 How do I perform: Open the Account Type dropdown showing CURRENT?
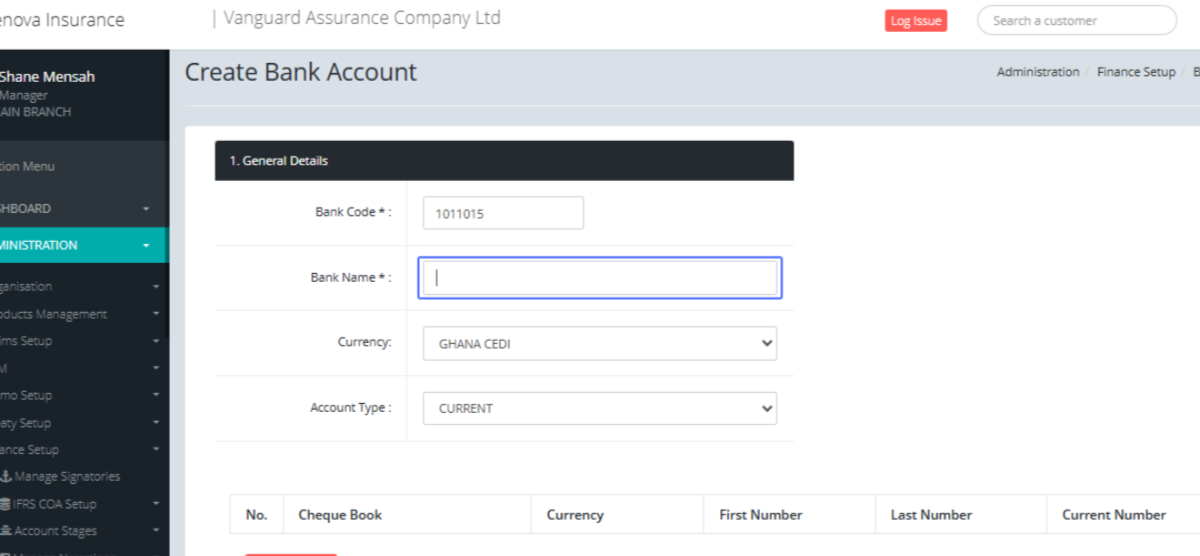599,408
